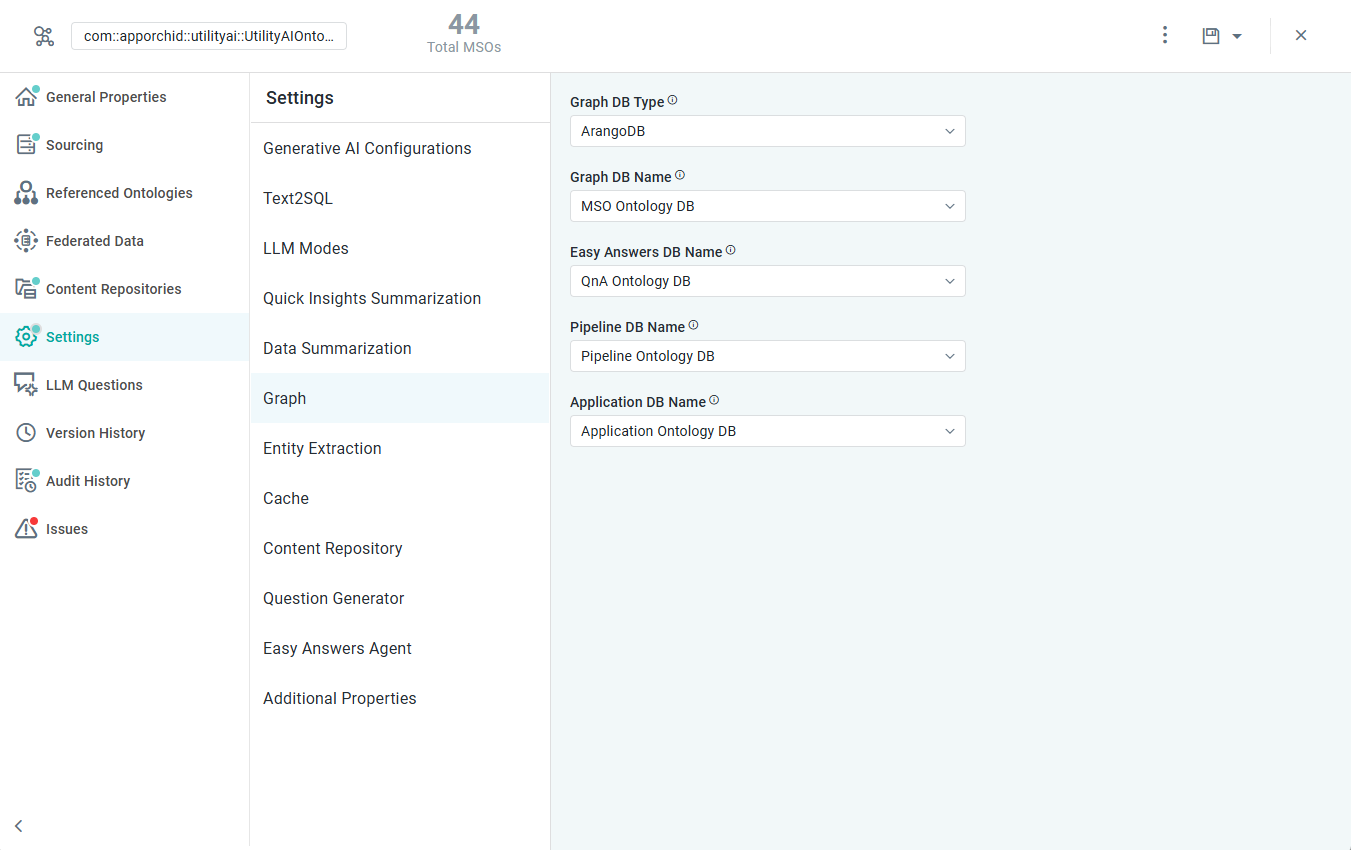
Task: Open the Easy Answers DB Name dropdown
Action: point(768,281)
